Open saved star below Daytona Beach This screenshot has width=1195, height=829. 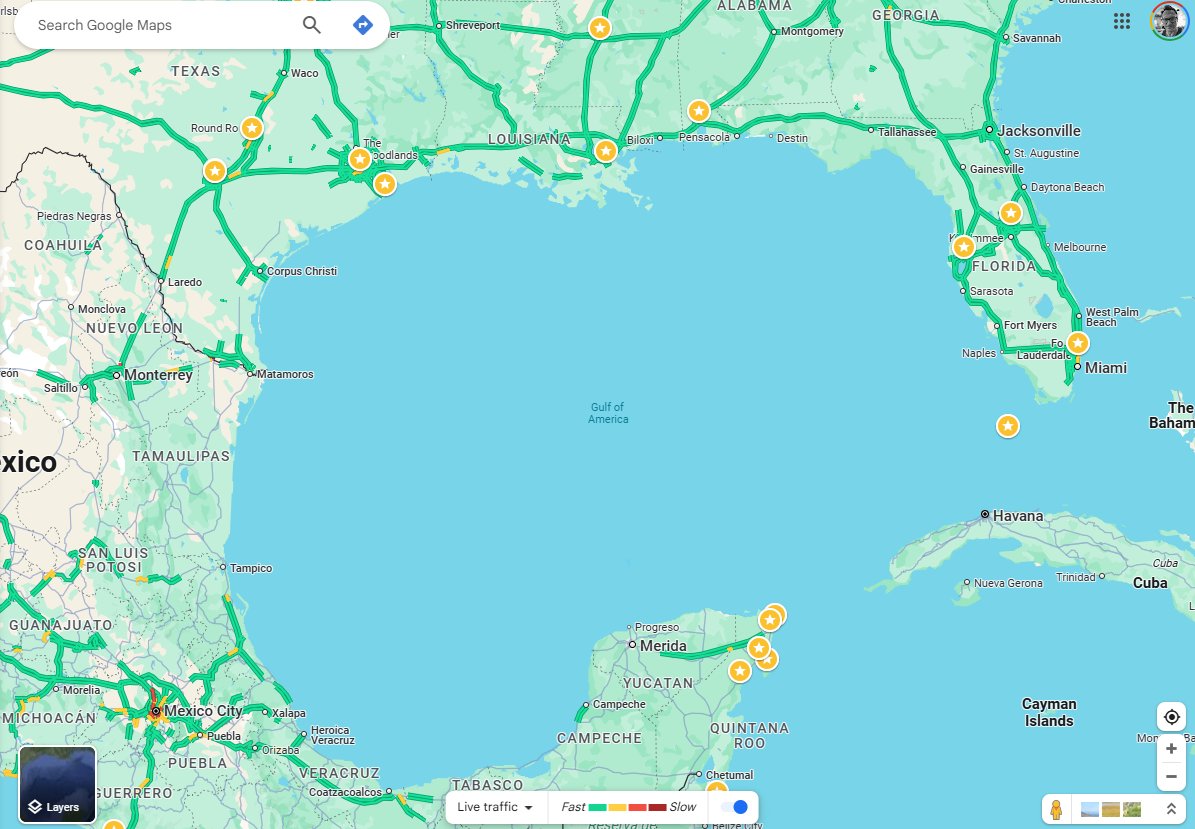click(x=1011, y=213)
